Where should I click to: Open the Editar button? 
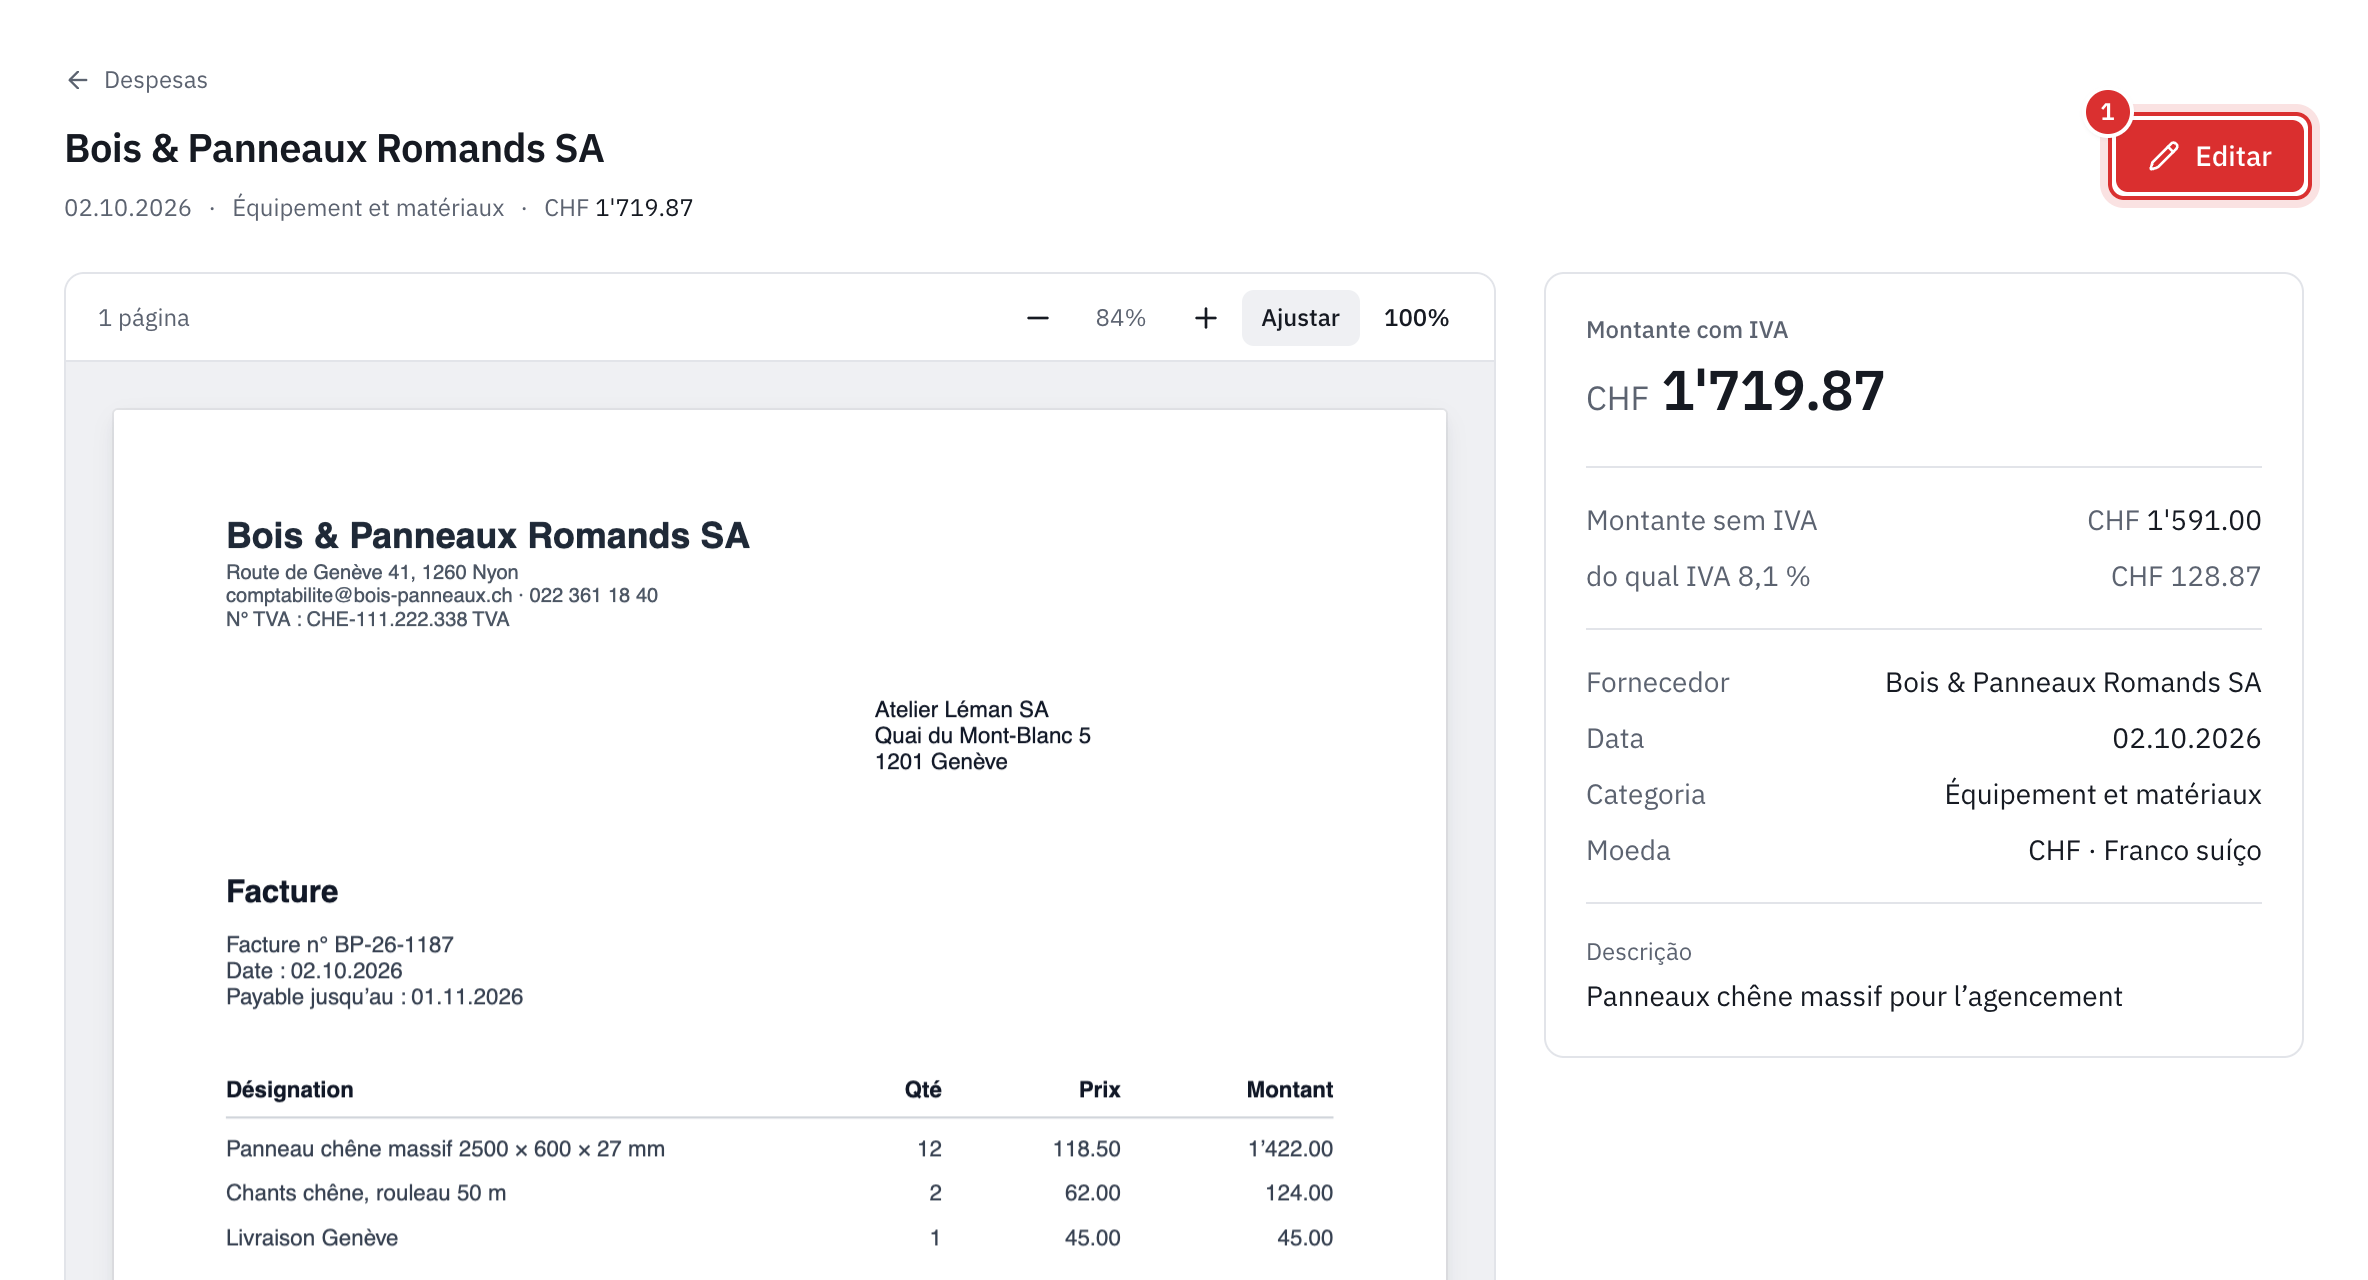[2210, 156]
